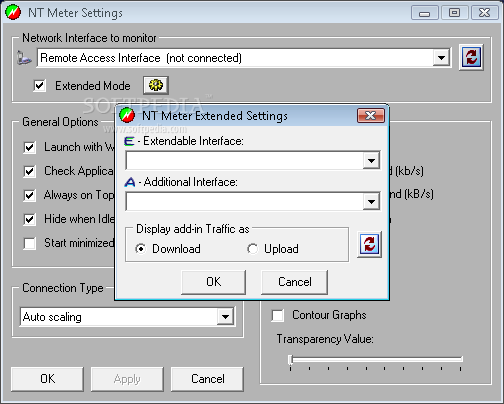Close the NT Meter Settings window
The width and height of the screenshot is (504, 404).
(484, 13)
